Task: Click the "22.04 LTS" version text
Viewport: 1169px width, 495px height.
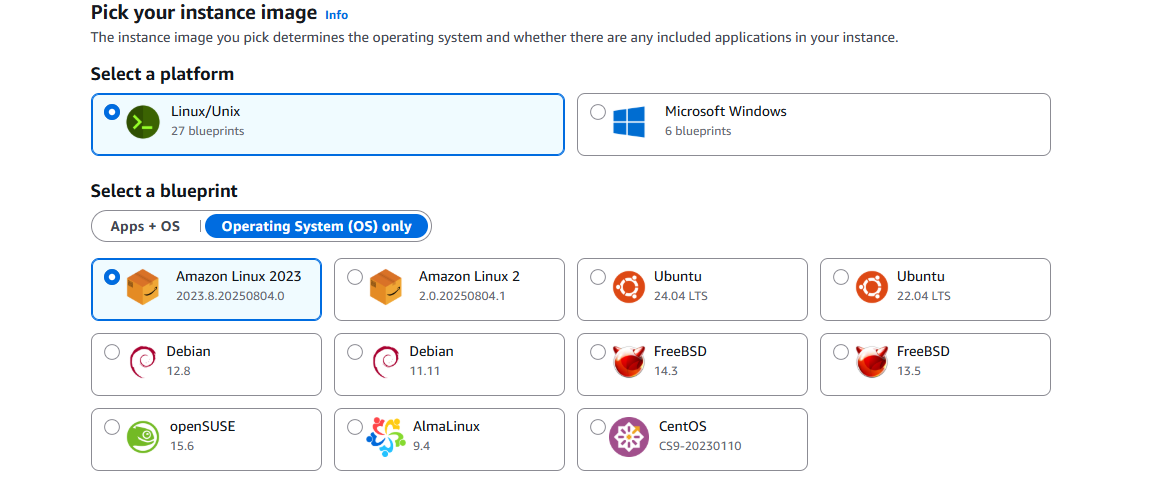Action: [x=924, y=296]
